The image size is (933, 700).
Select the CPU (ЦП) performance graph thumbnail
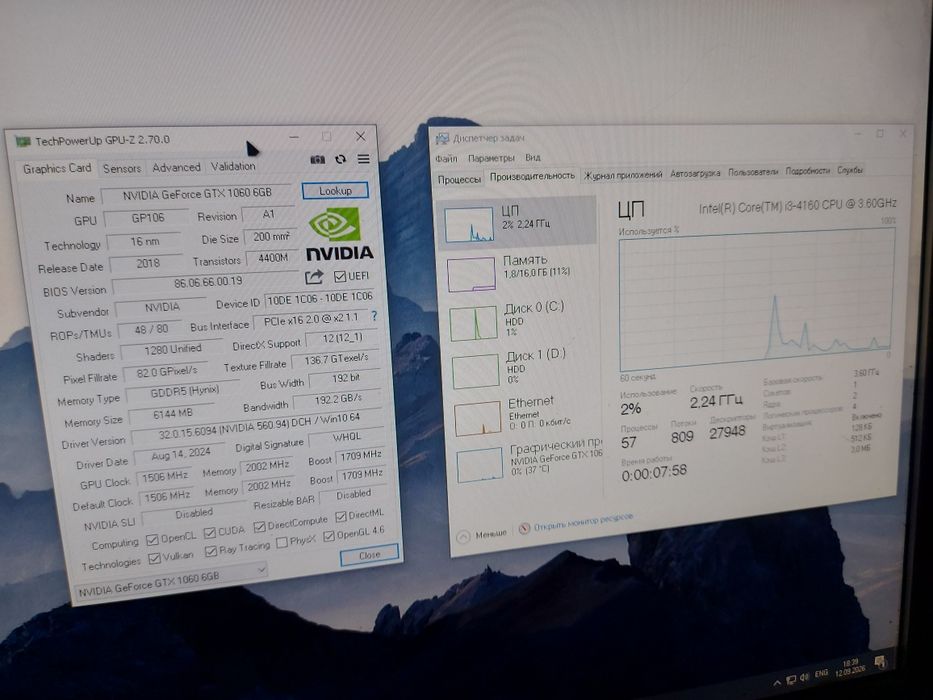[x=469, y=224]
